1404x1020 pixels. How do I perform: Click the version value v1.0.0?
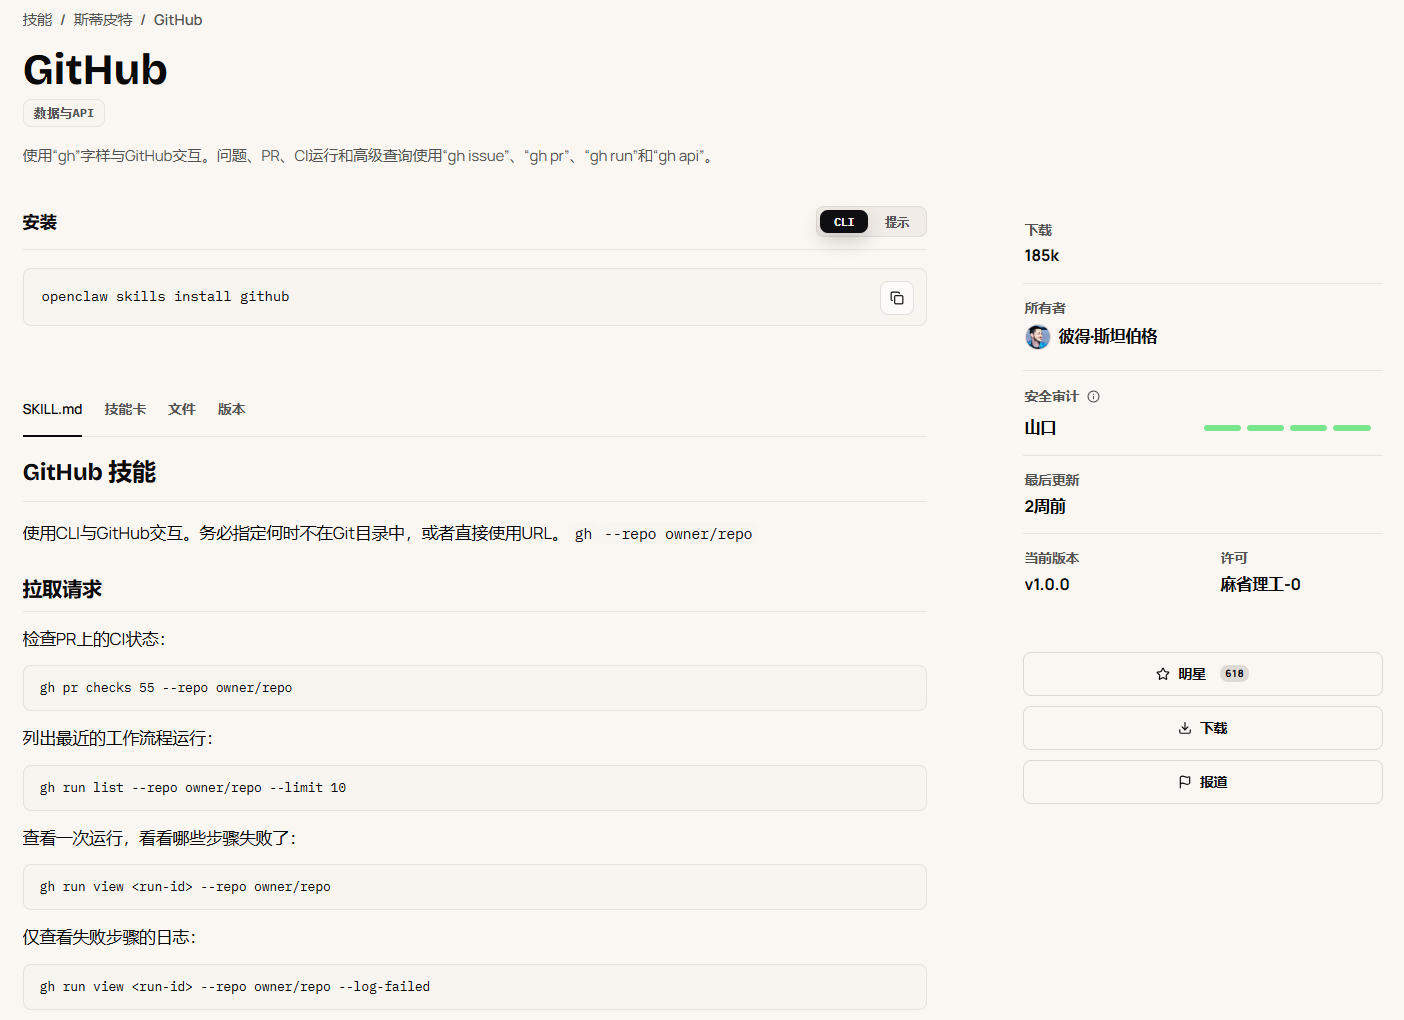(x=1047, y=584)
